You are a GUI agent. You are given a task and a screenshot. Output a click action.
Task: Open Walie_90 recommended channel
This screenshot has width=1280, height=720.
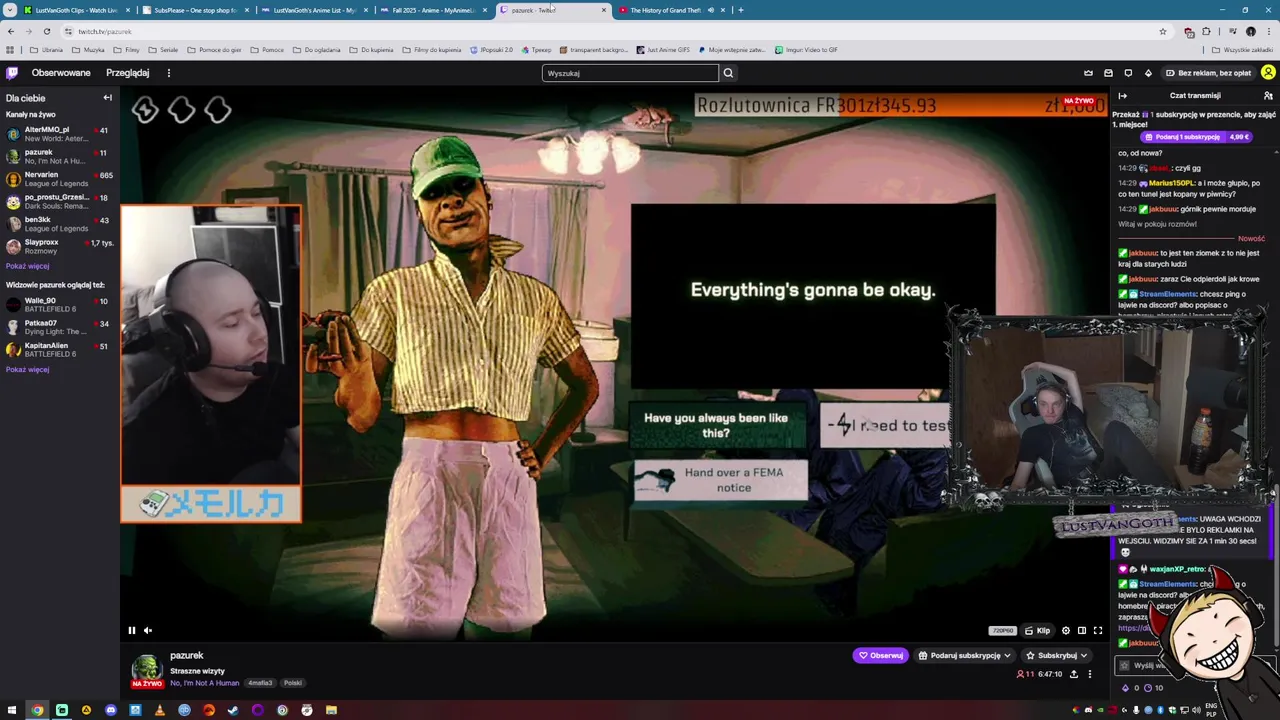click(x=58, y=305)
